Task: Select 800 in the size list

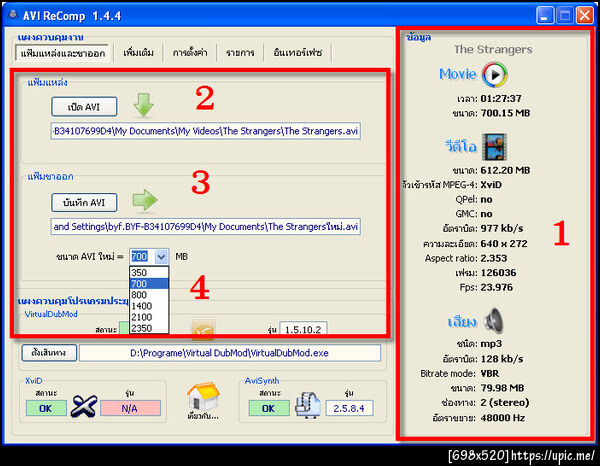Action: click(149, 295)
